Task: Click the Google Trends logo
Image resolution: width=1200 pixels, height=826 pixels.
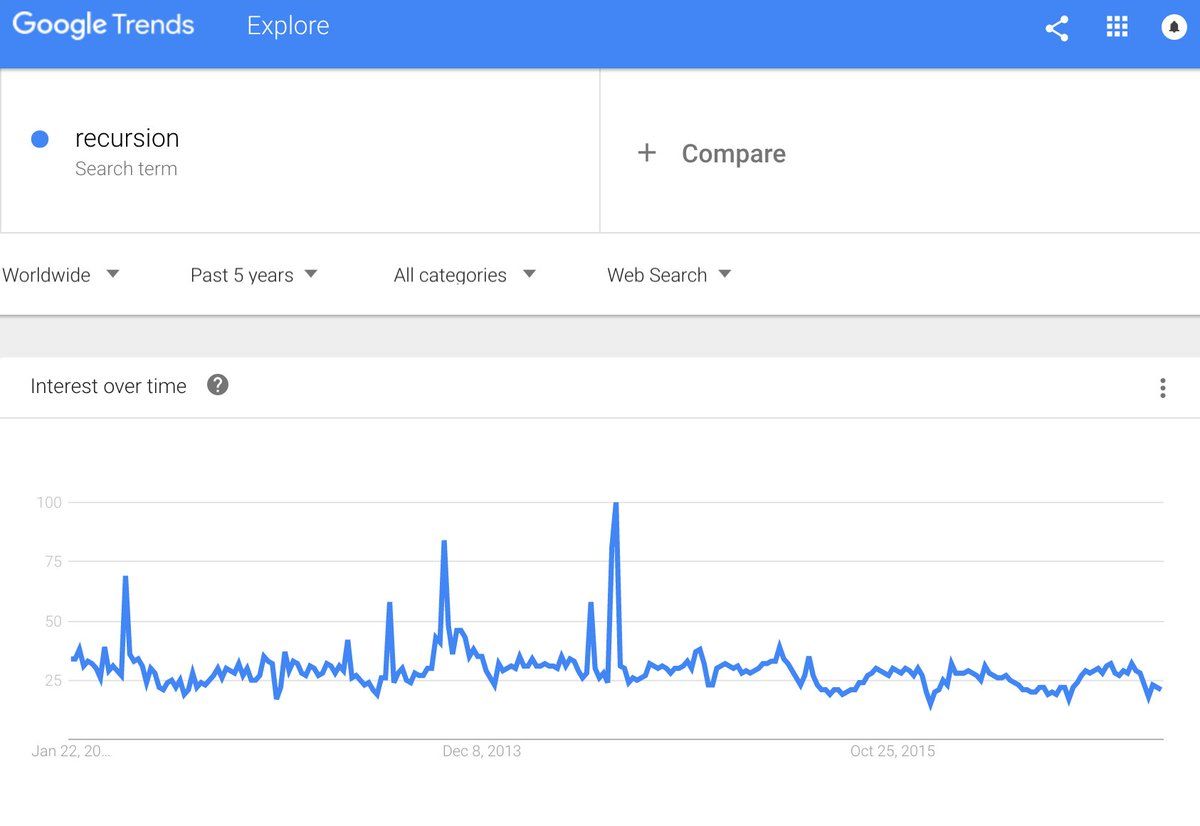Action: tap(103, 26)
